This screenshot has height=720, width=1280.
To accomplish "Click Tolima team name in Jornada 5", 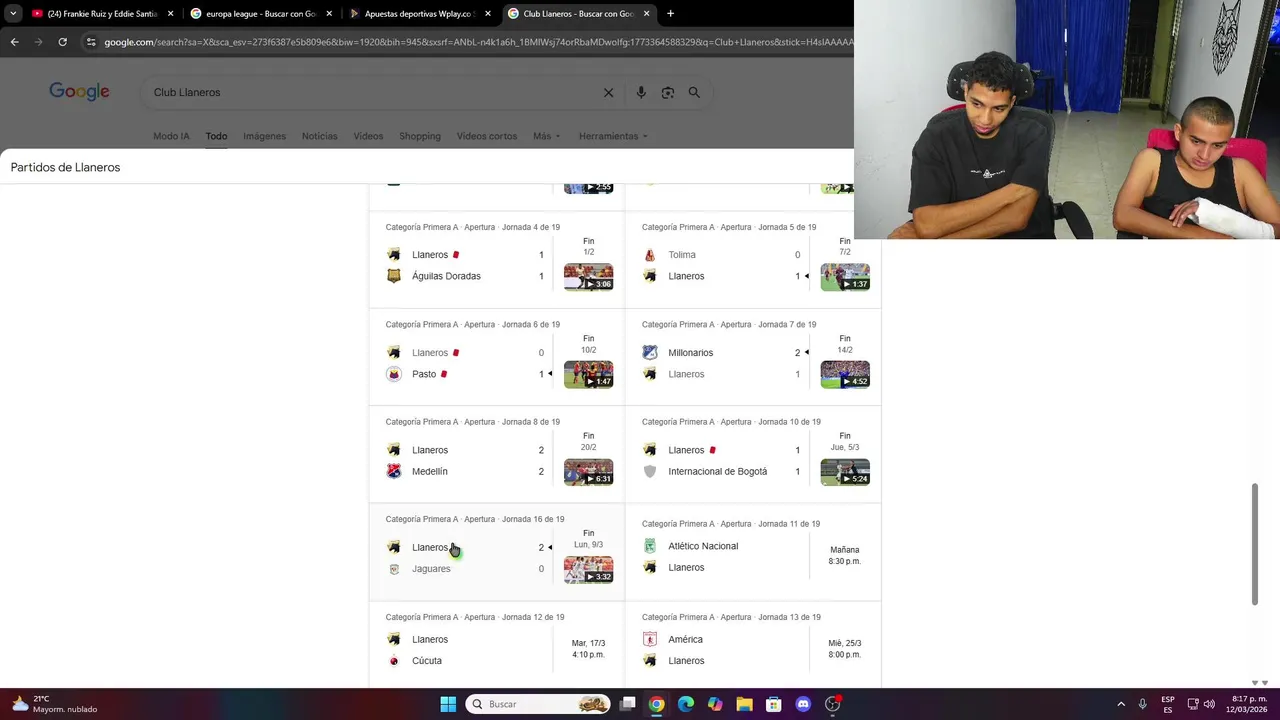I will click(682, 255).
